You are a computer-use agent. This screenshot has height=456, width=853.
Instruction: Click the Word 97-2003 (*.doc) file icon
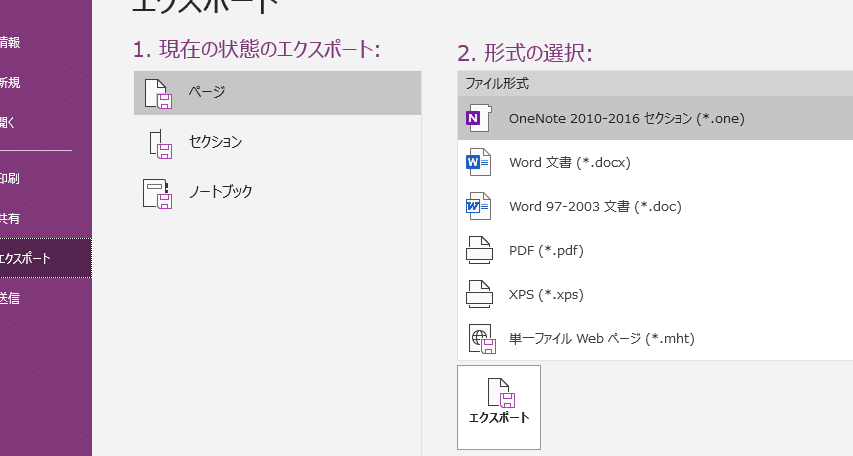pos(480,207)
